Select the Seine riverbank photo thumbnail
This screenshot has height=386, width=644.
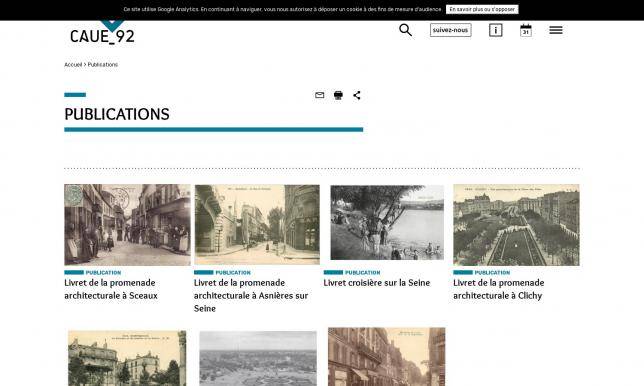point(387,222)
